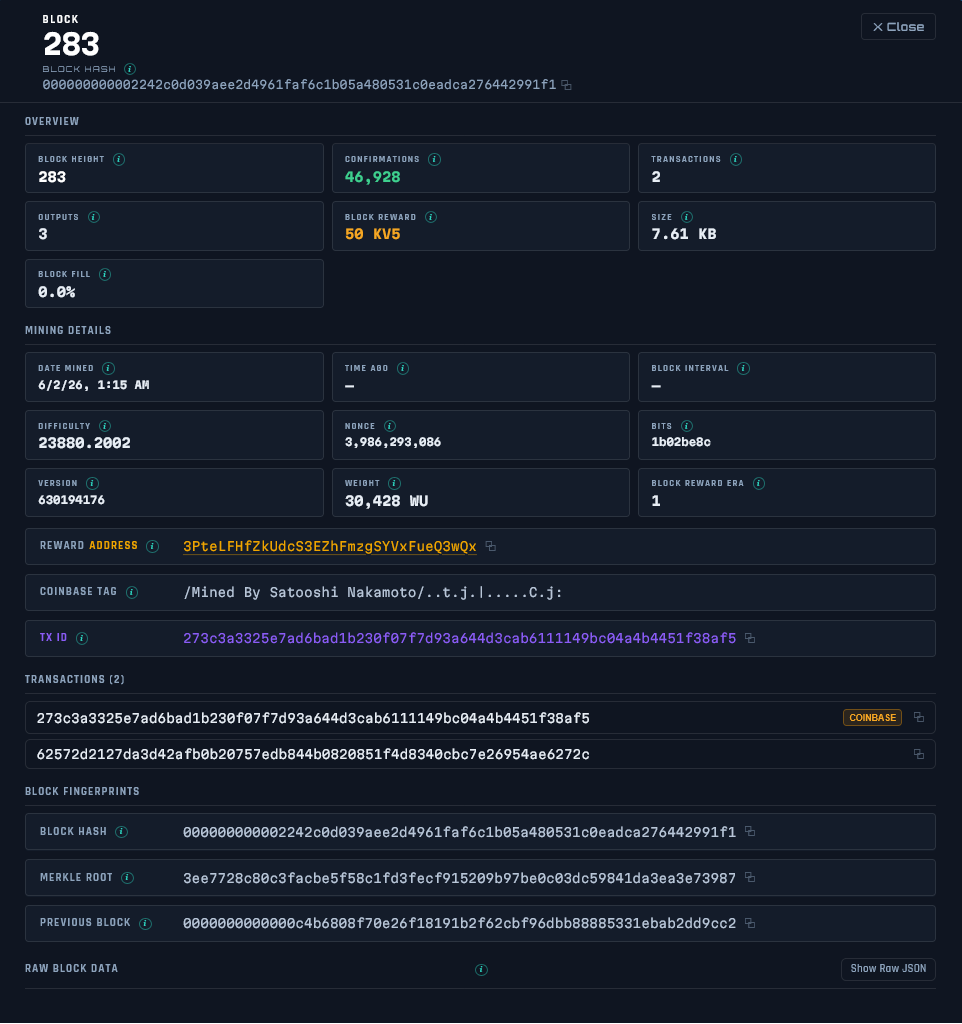Viewport: 962px width, 1024px height.
Task: Click the info icon next to the Block Hash header
Action: coord(130,69)
